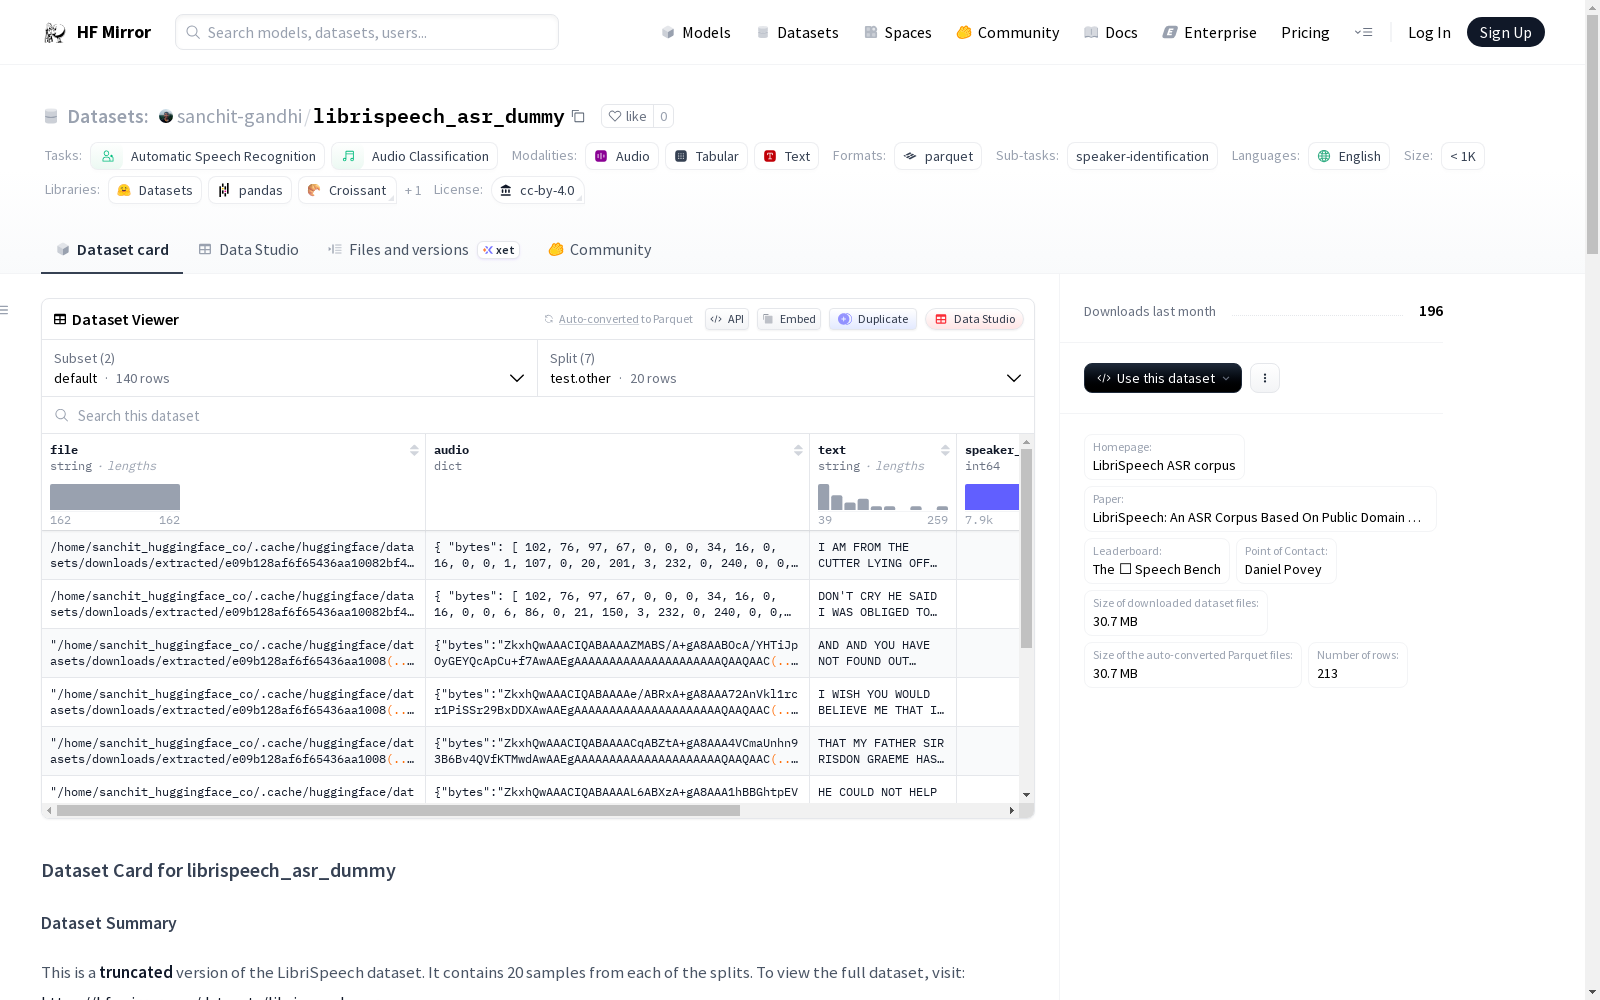The height and width of the screenshot is (1000, 1600).
Task: Click the API button in Dataset Viewer
Action: 727,319
